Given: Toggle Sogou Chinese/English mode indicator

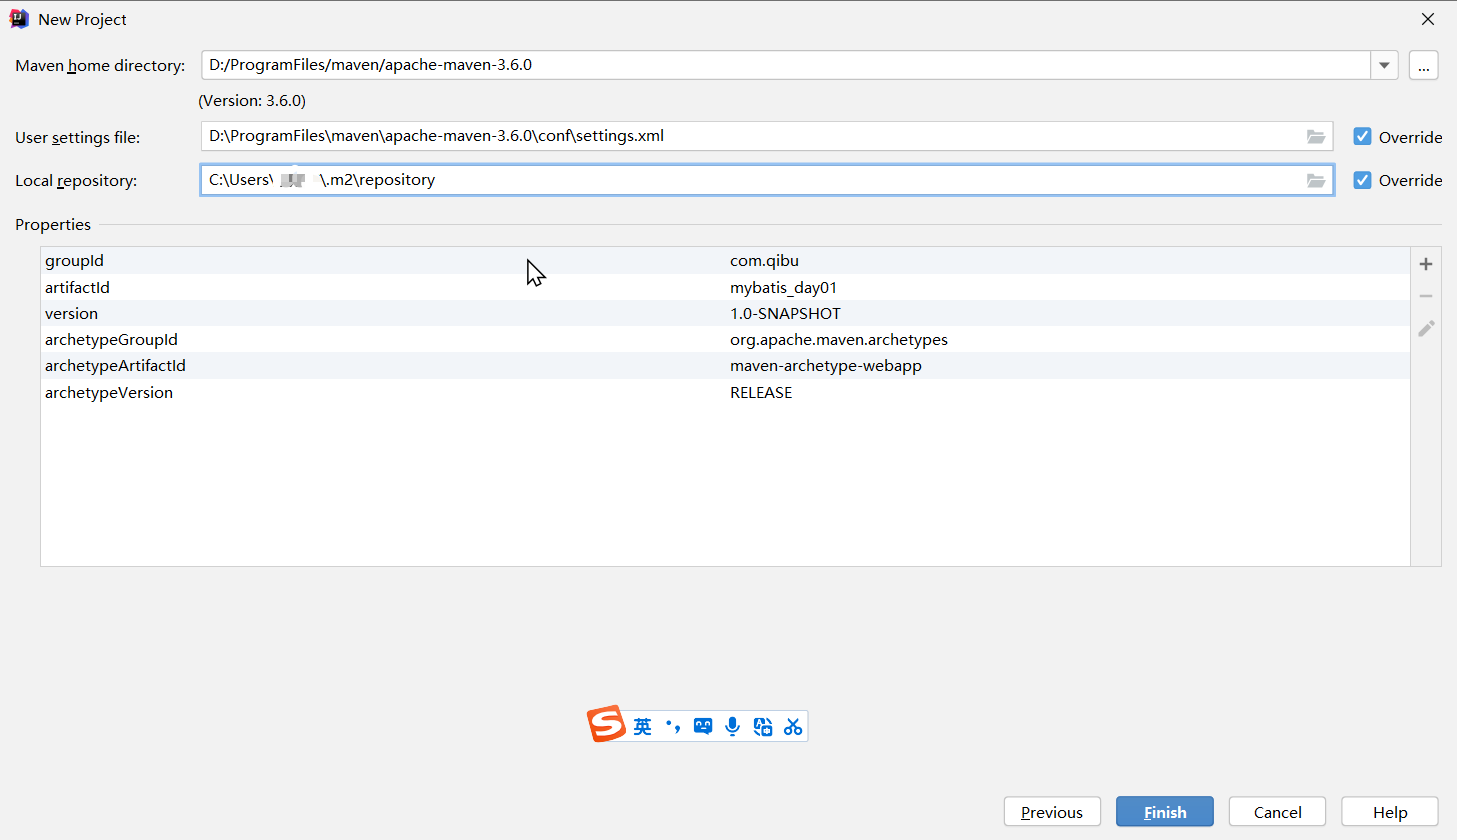Looking at the screenshot, I should click(643, 726).
